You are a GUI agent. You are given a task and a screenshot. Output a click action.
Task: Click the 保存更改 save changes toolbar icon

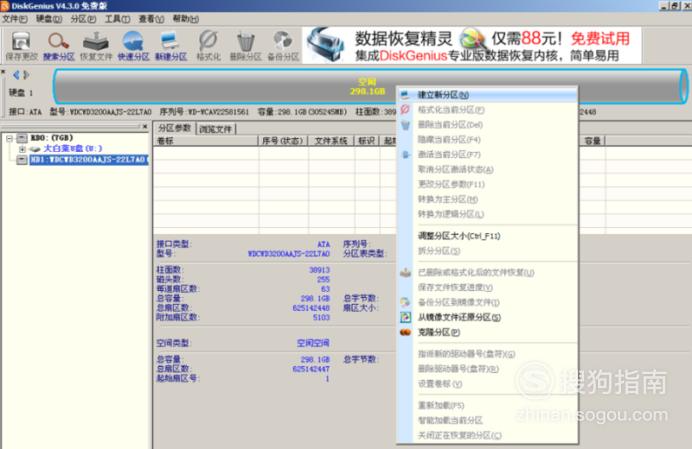(x=21, y=46)
